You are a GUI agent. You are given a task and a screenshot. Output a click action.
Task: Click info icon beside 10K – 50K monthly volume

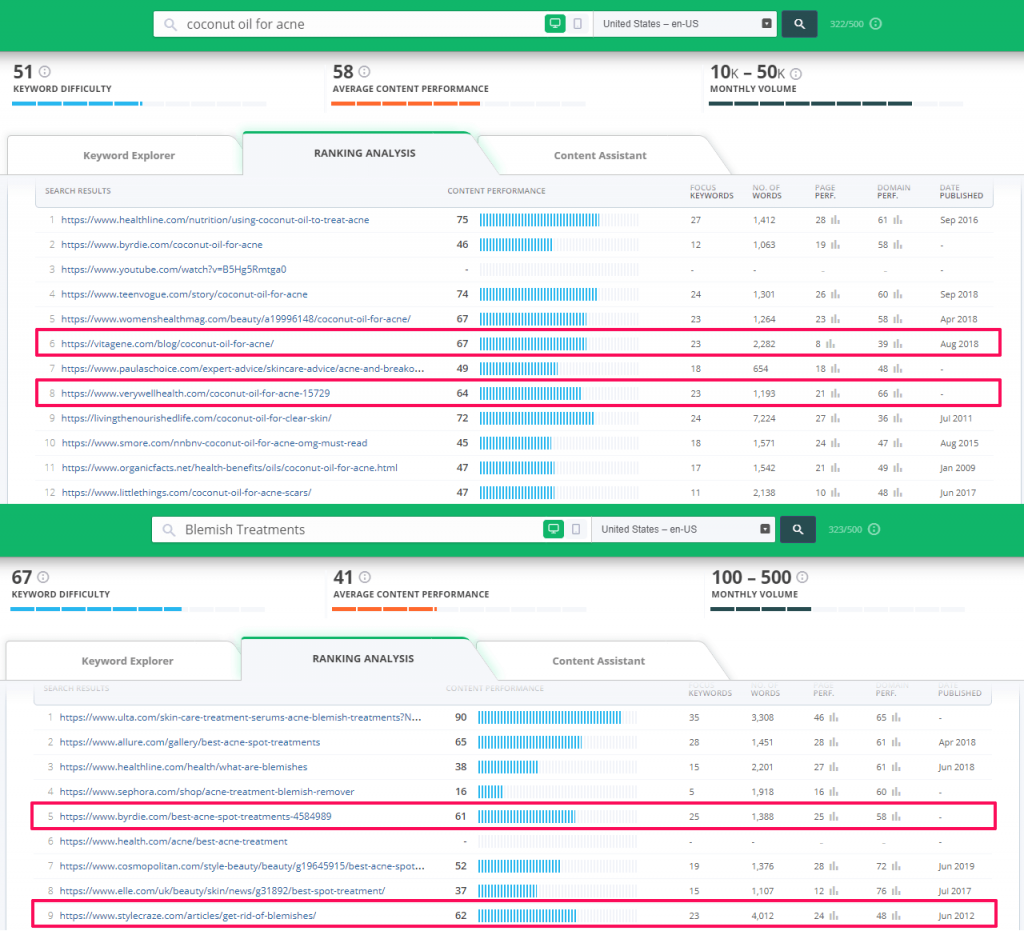795,74
